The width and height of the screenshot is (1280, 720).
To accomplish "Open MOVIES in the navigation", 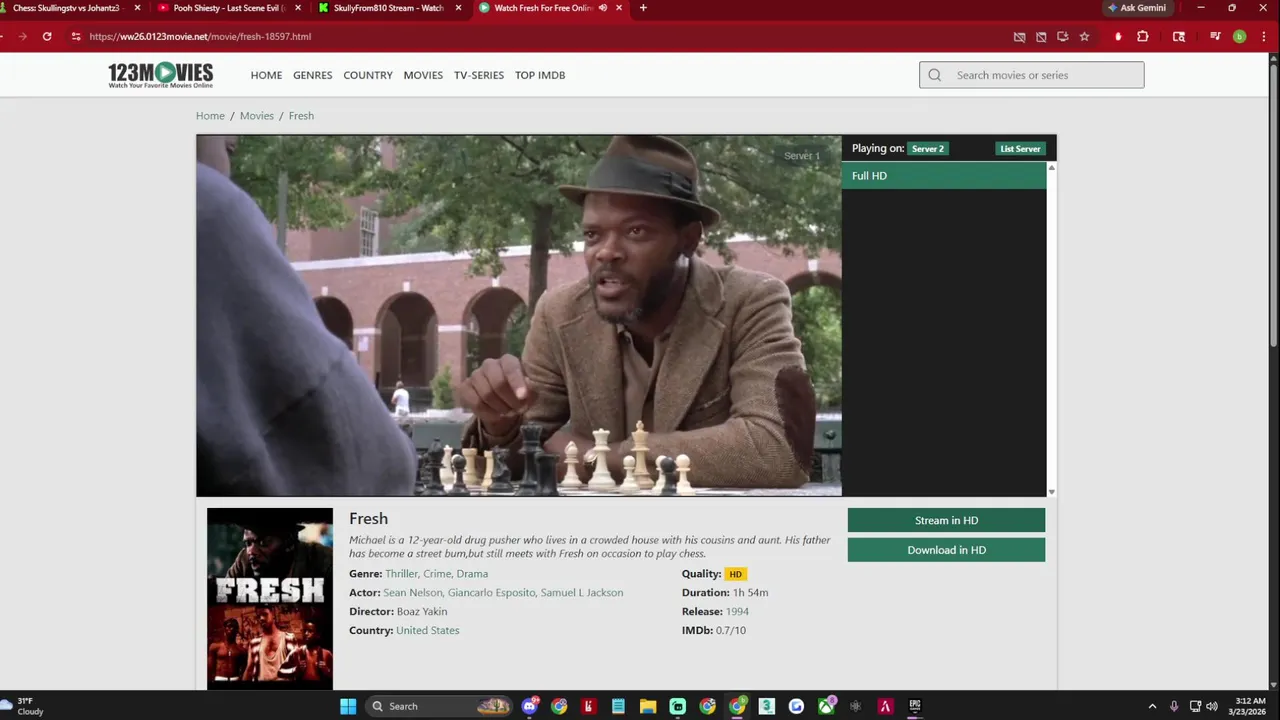I will [x=423, y=75].
